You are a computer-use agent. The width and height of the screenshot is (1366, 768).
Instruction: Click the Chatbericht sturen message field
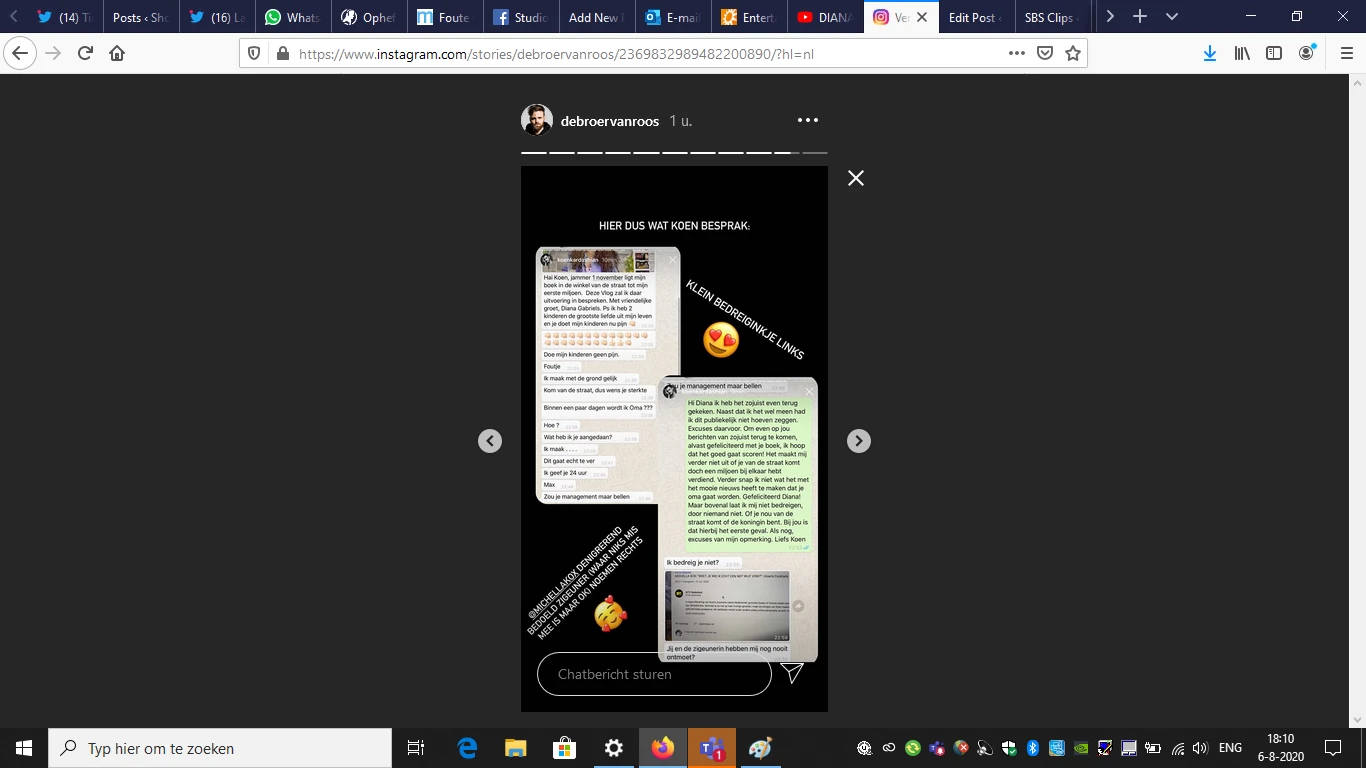654,674
